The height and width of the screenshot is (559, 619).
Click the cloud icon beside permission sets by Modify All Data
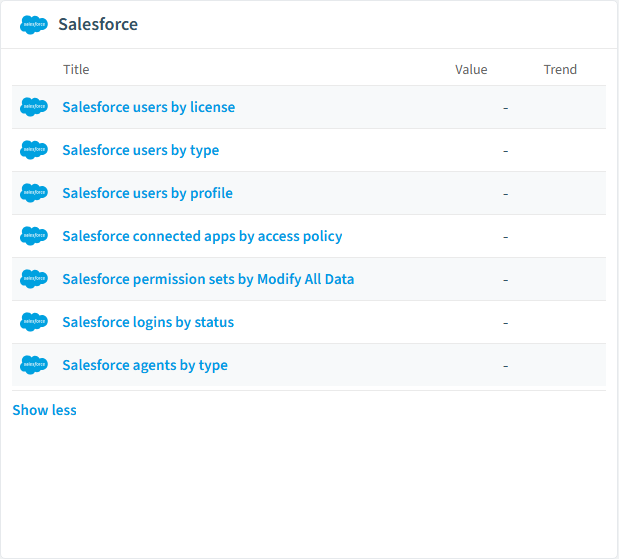coord(34,279)
